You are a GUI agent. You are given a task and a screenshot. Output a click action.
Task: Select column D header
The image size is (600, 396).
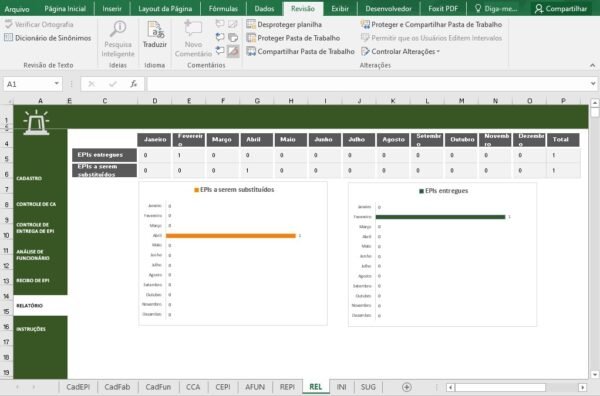(x=155, y=101)
